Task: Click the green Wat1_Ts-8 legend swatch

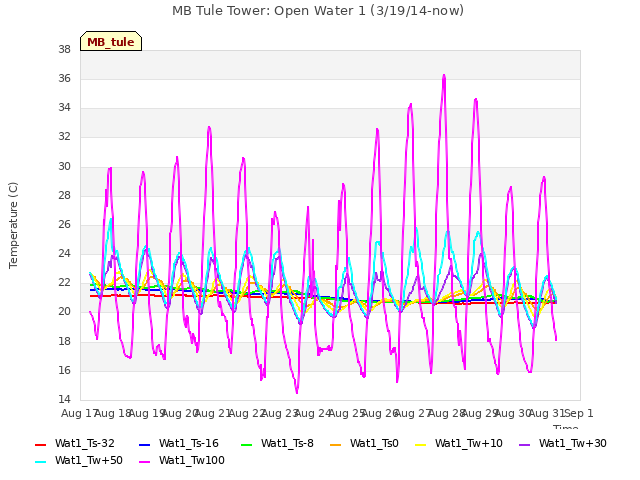Action: pyautogui.click(x=247, y=444)
